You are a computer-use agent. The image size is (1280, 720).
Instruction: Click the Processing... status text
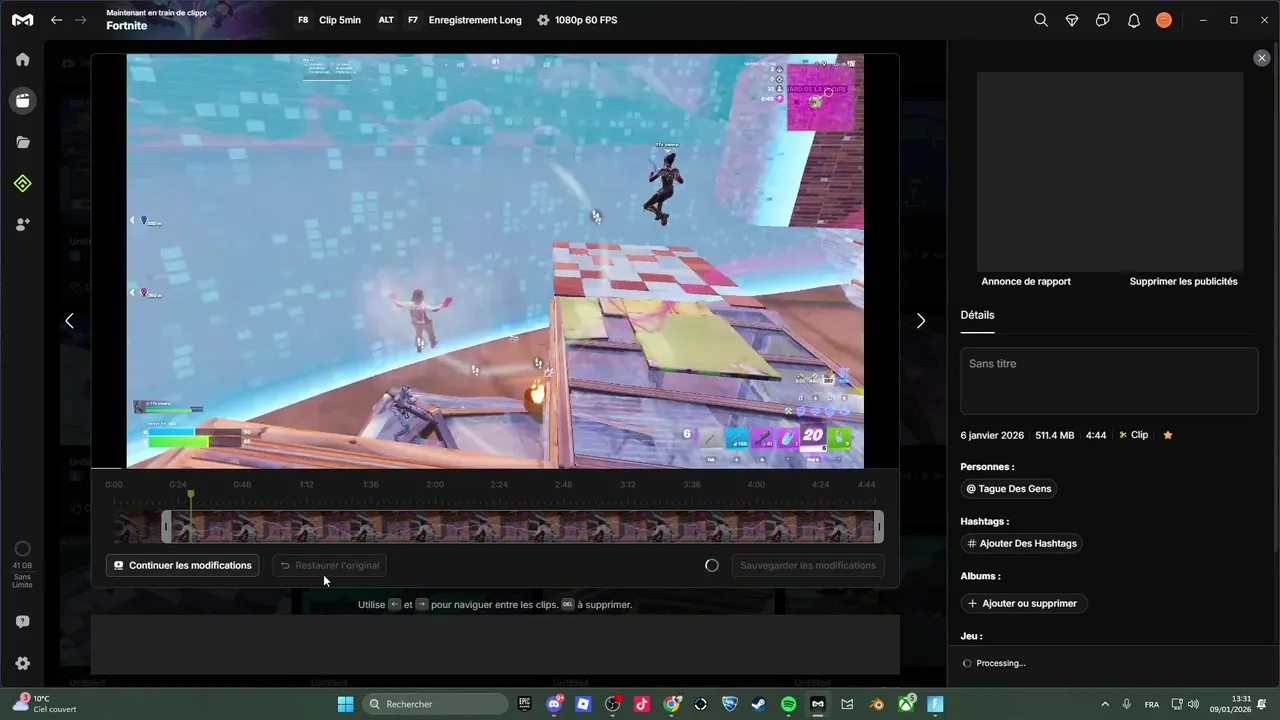click(x=1000, y=663)
